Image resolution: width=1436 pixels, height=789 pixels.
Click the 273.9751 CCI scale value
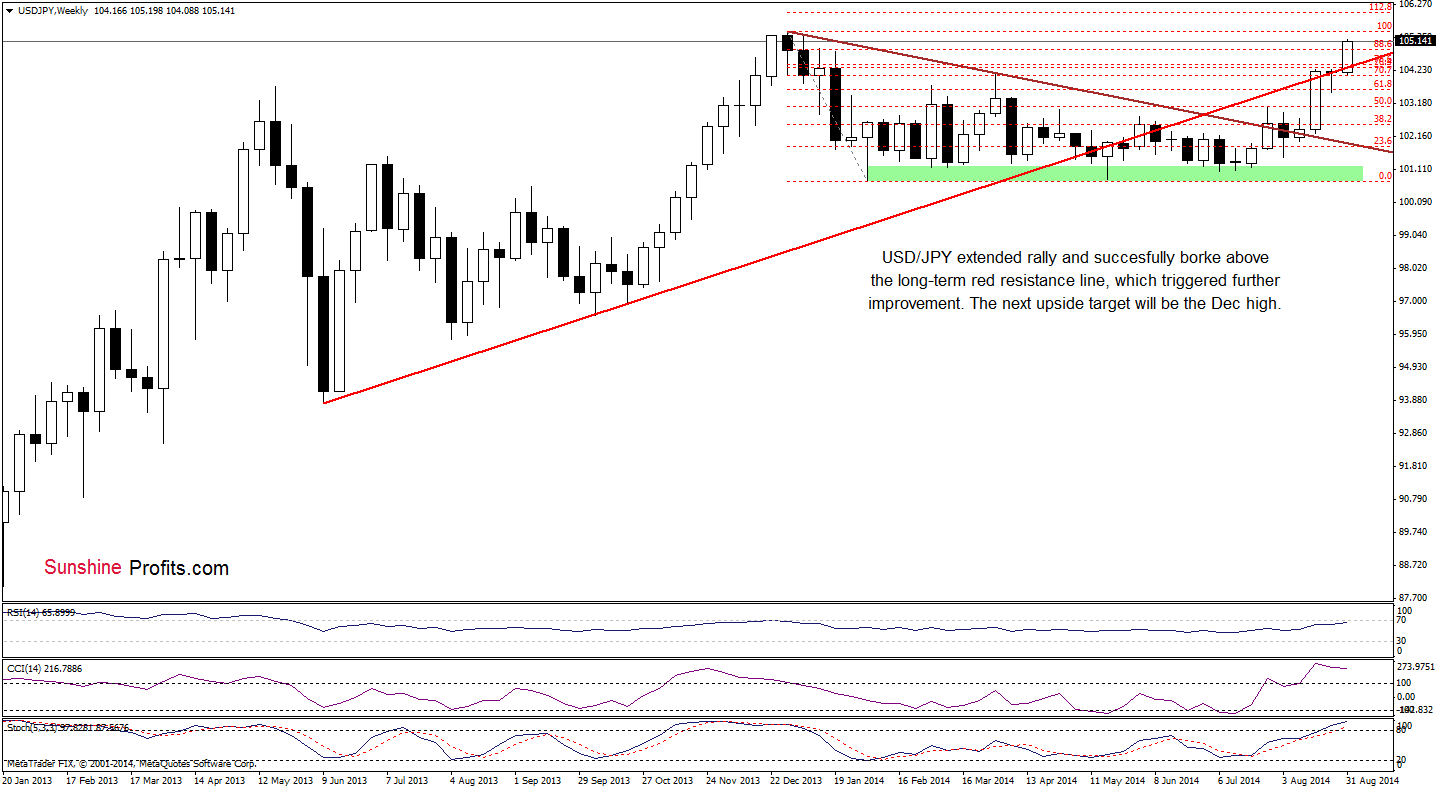click(x=1415, y=667)
